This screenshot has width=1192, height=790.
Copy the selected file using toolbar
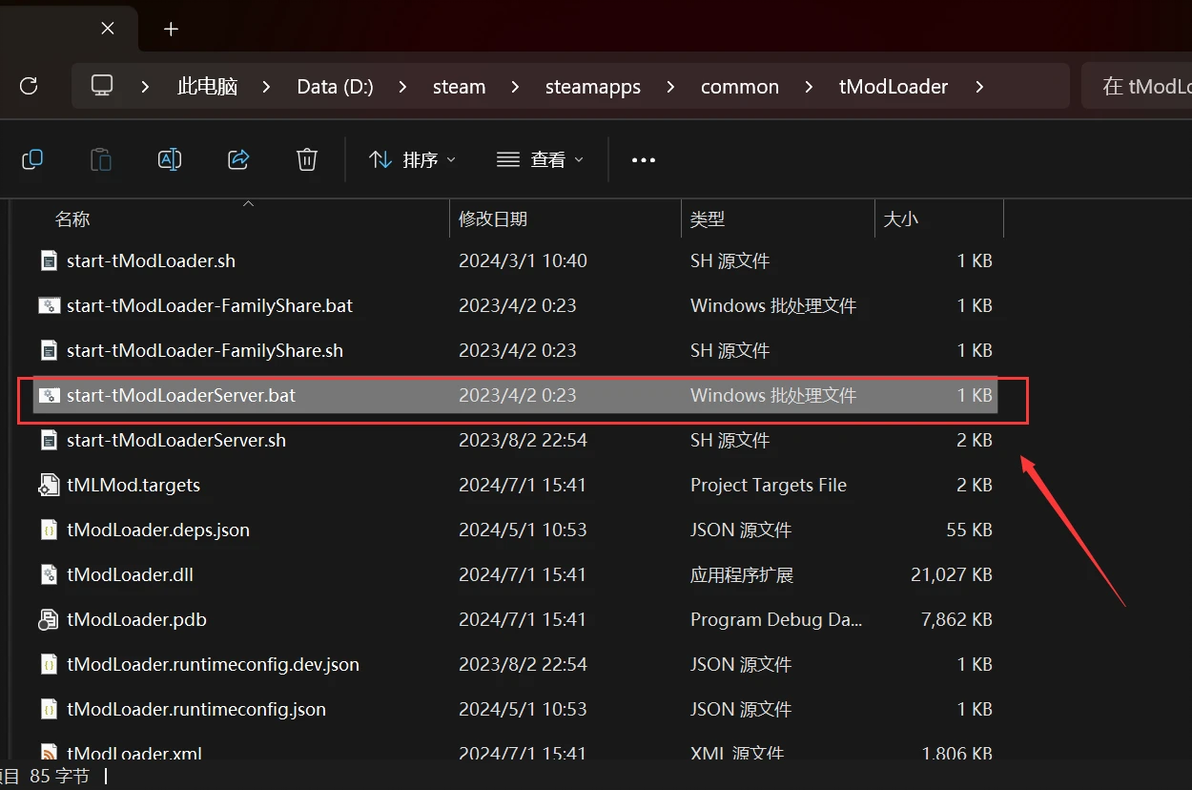click(x=32, y=160)
